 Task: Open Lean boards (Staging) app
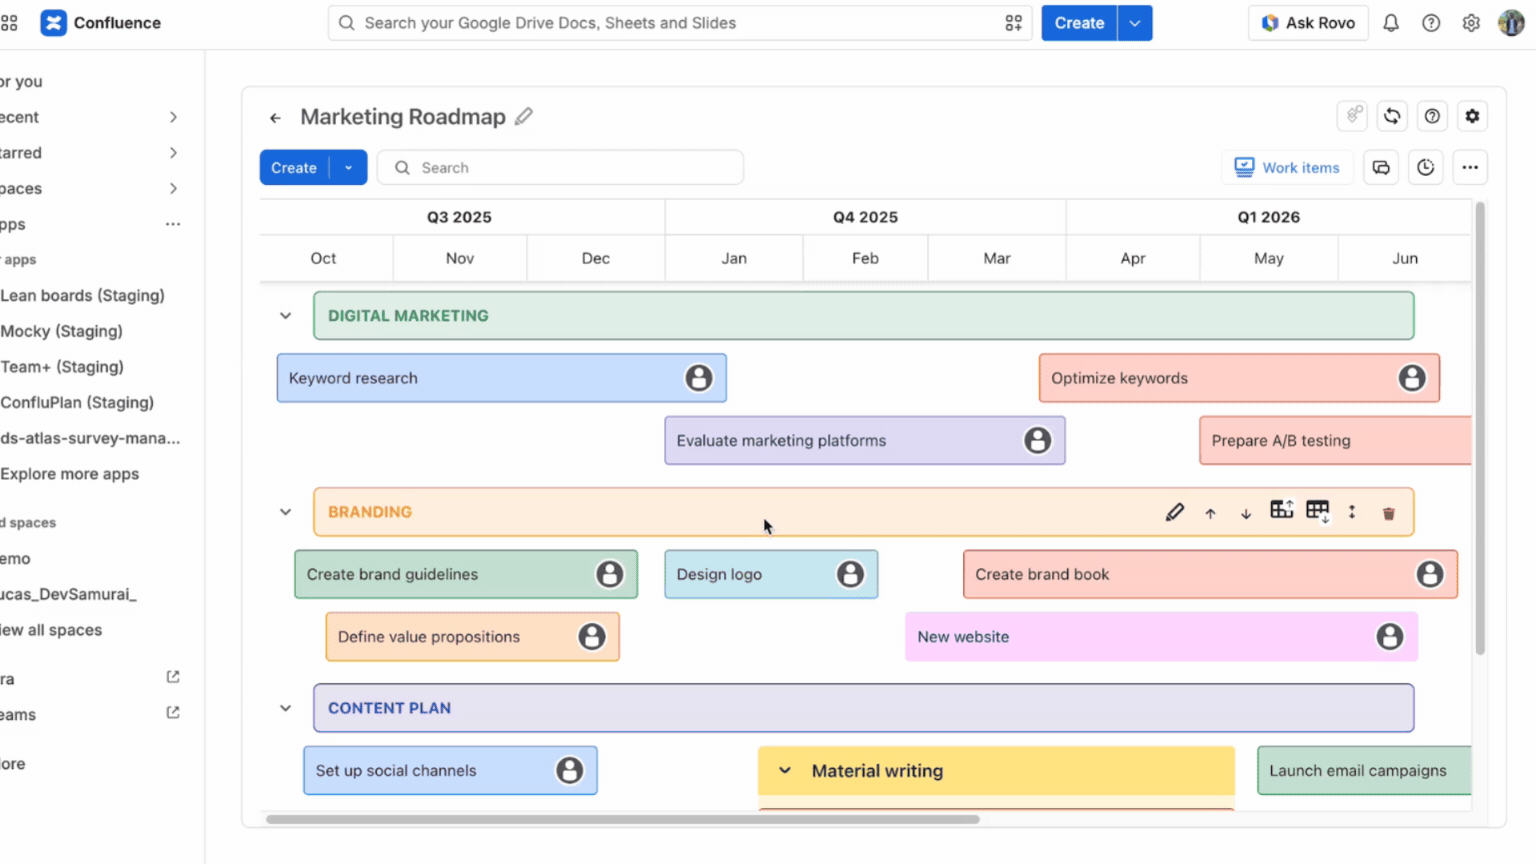pyautogui.click(x=82, y=295)
